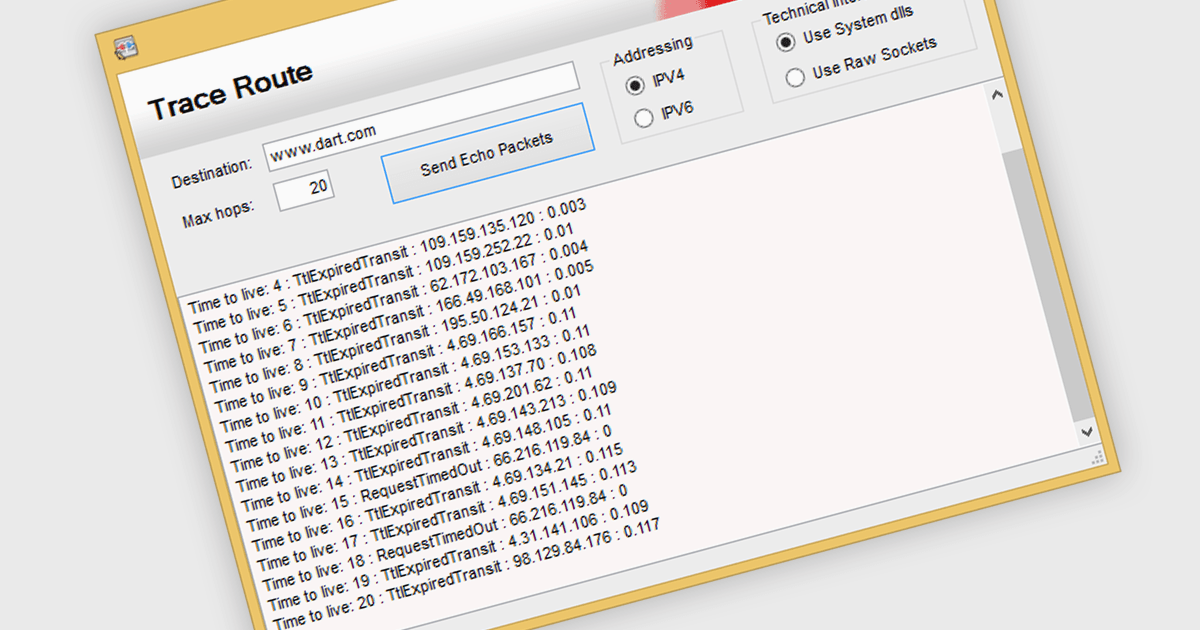This screenshot has height=630, width=1200.
Task: Click the results scrollbar thumb
Action: coord(1046,285)
